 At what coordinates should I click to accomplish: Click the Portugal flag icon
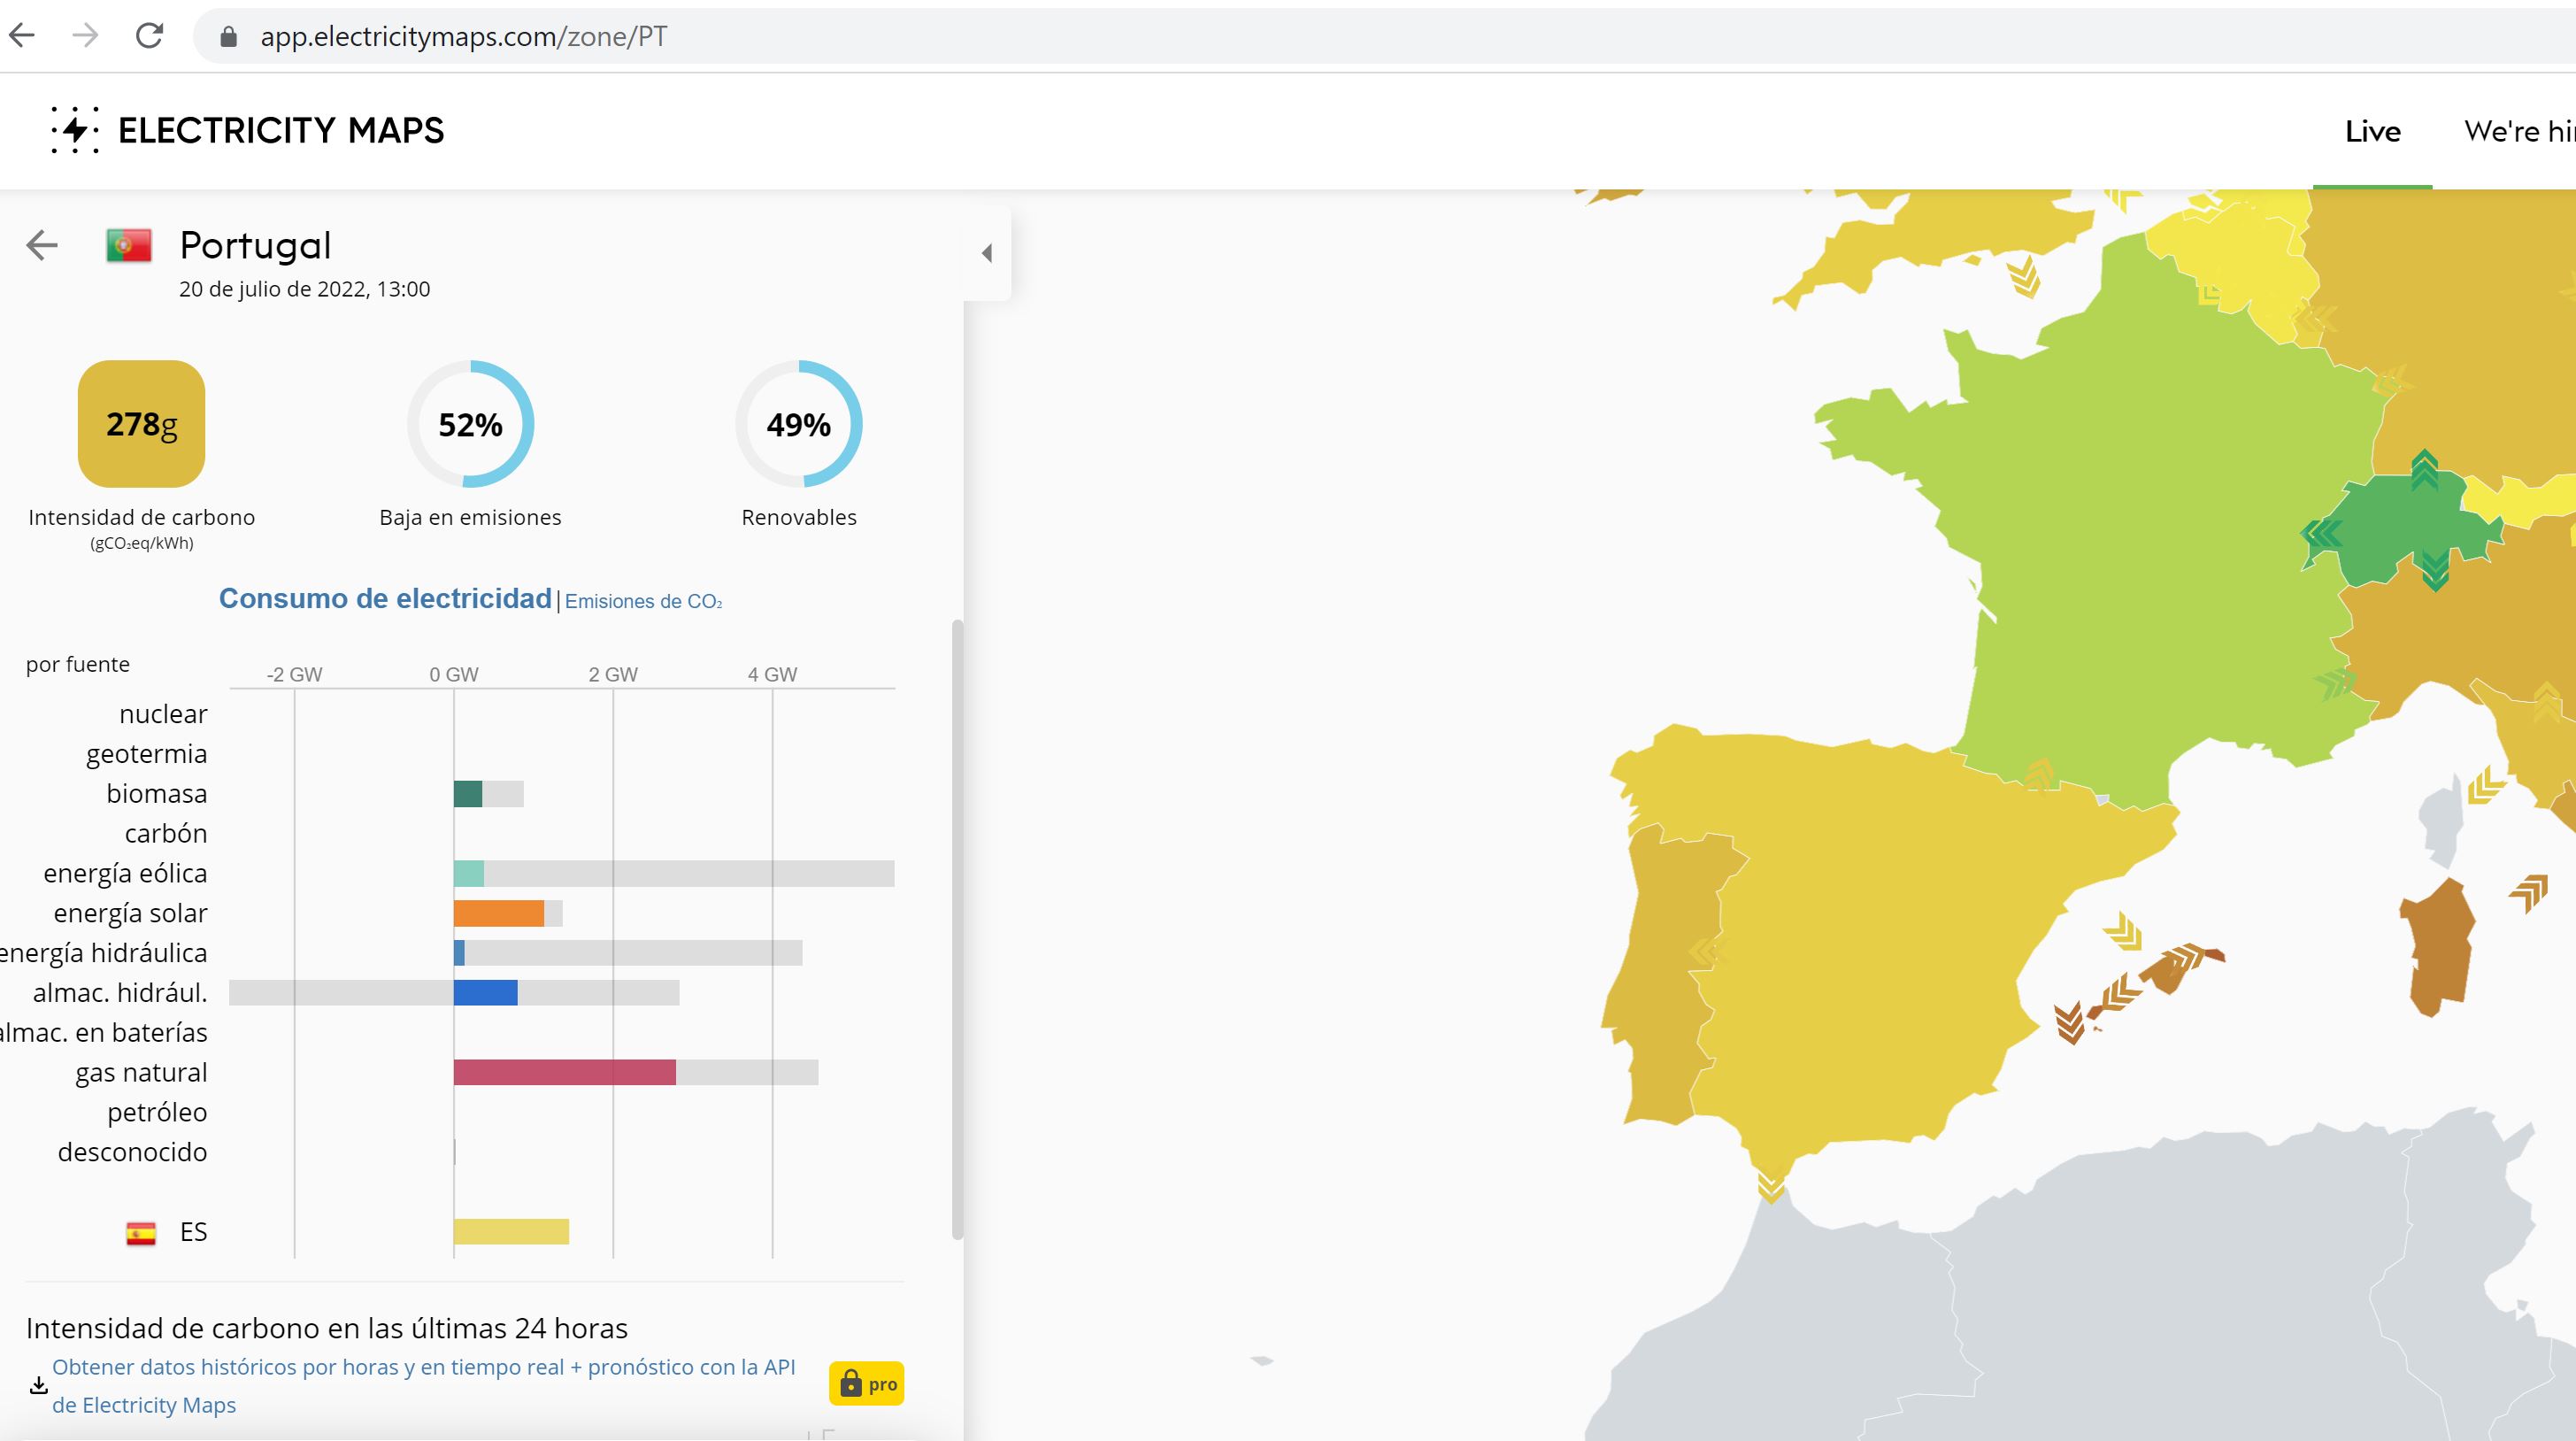tap(129, 245)
